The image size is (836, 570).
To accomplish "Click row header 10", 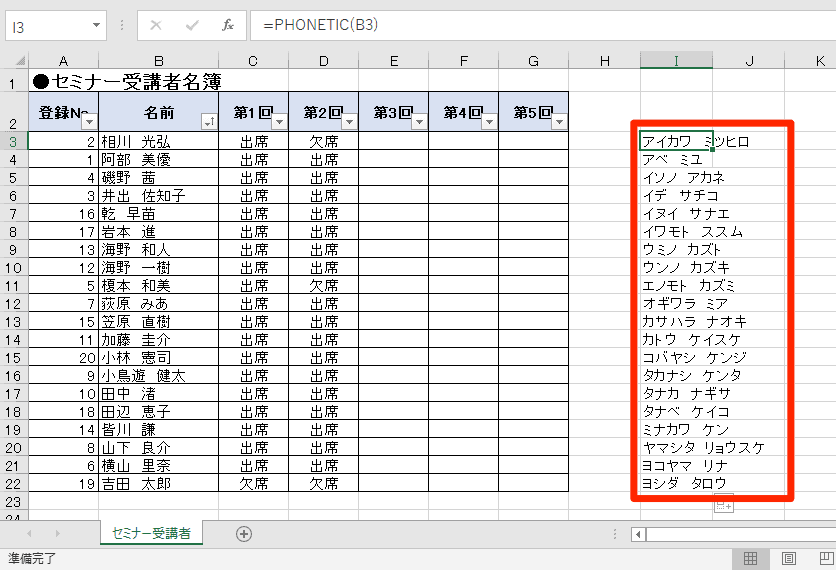I will 14,267.
